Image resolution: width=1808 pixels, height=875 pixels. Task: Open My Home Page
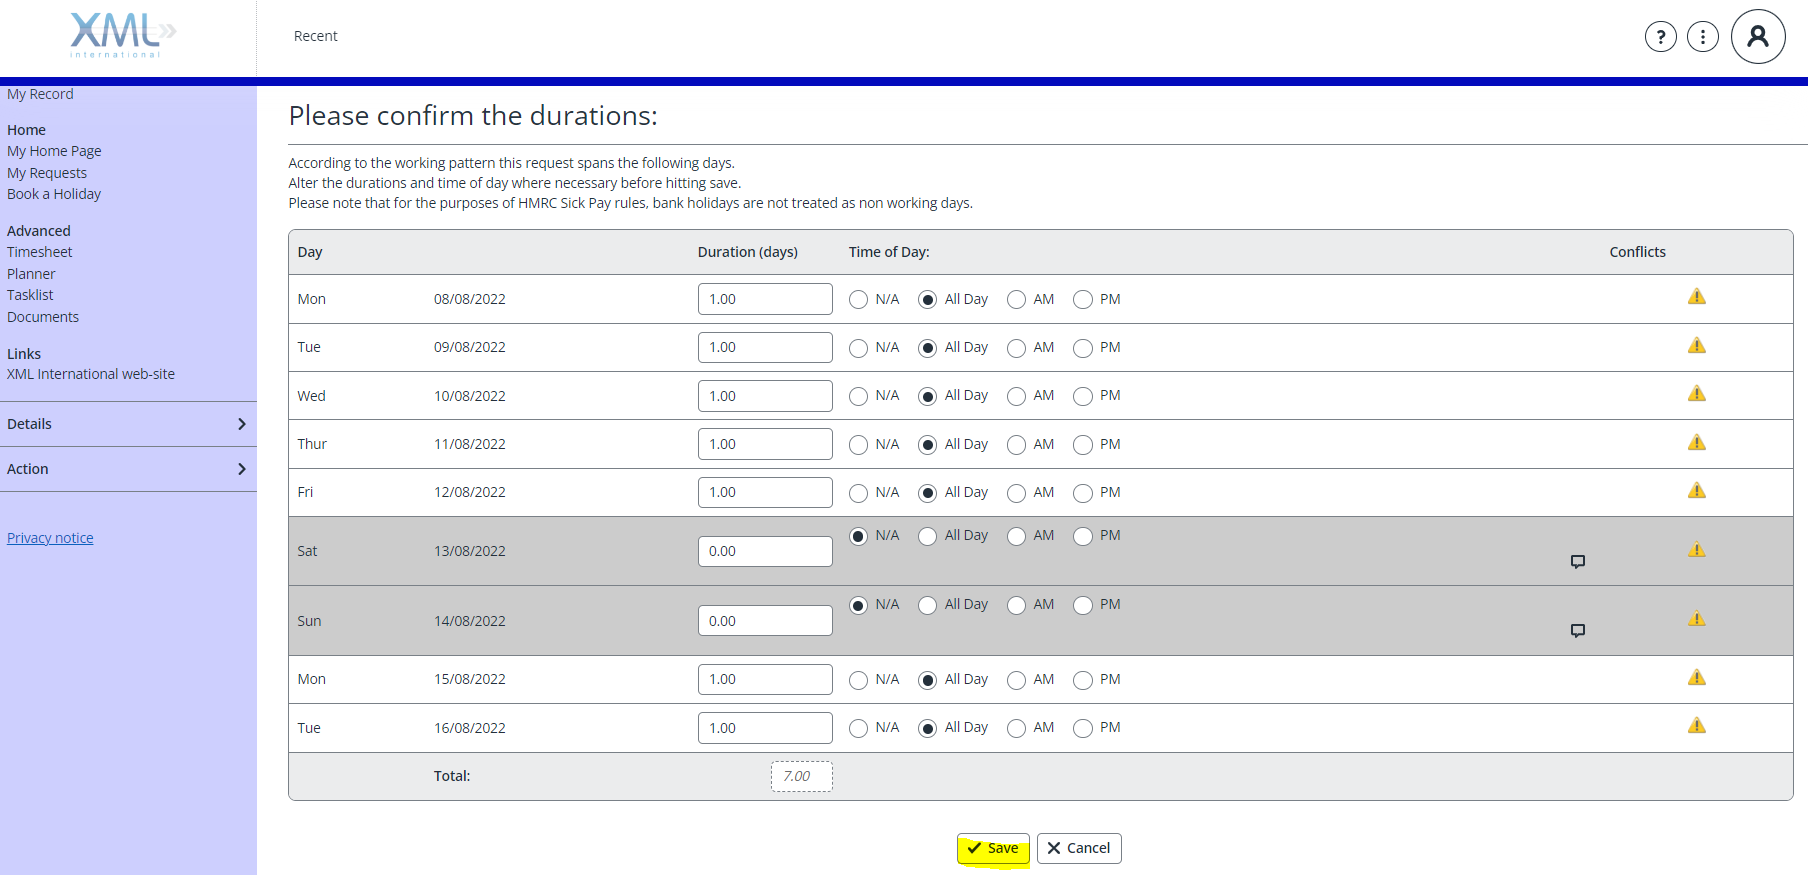(54, 151)
